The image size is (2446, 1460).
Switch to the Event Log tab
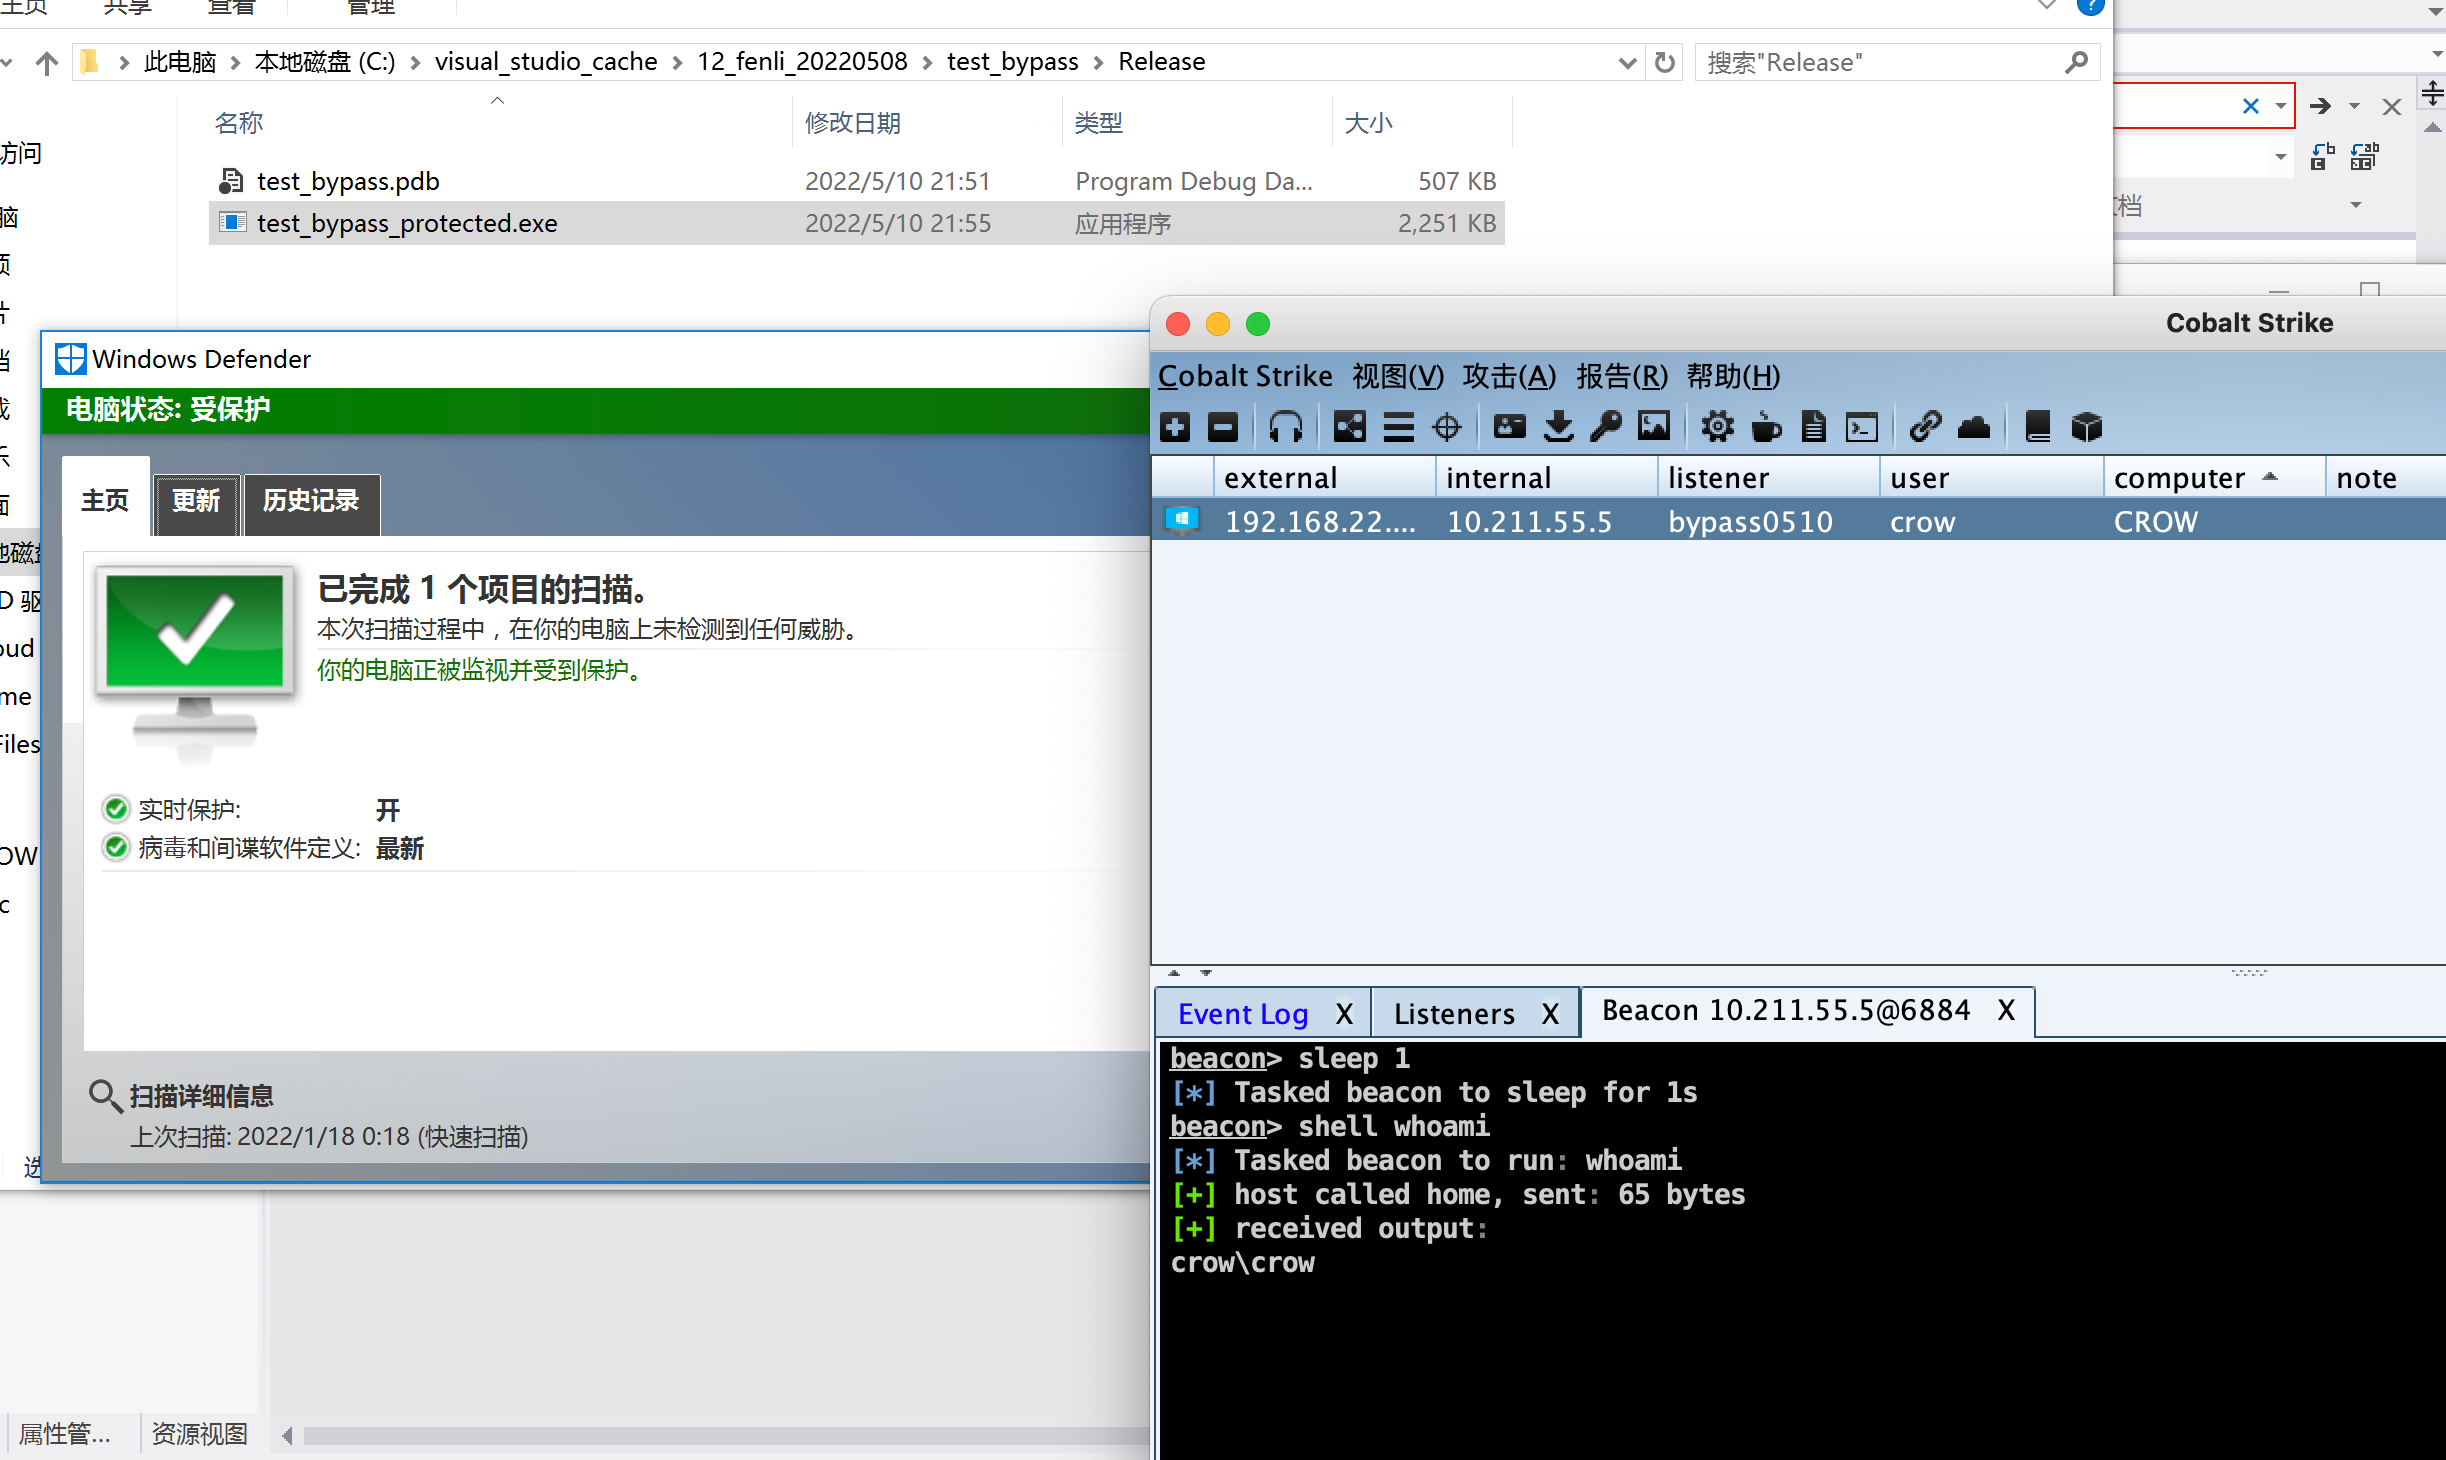(1243, 1014)
